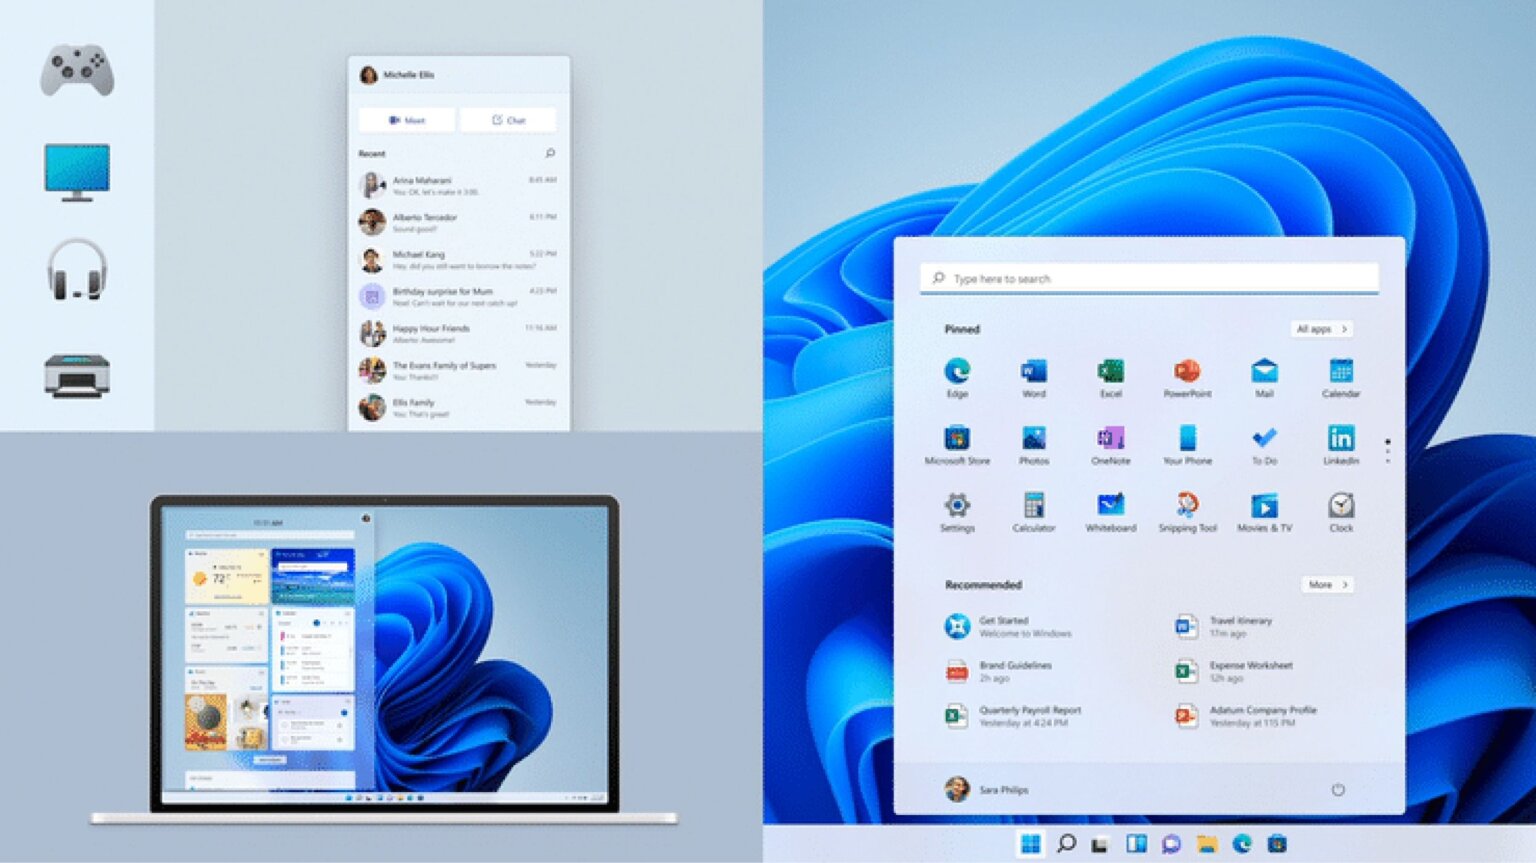Open the Your Phone app
The height and width of the screenshot is (863, 1536).
point(1187,440)
